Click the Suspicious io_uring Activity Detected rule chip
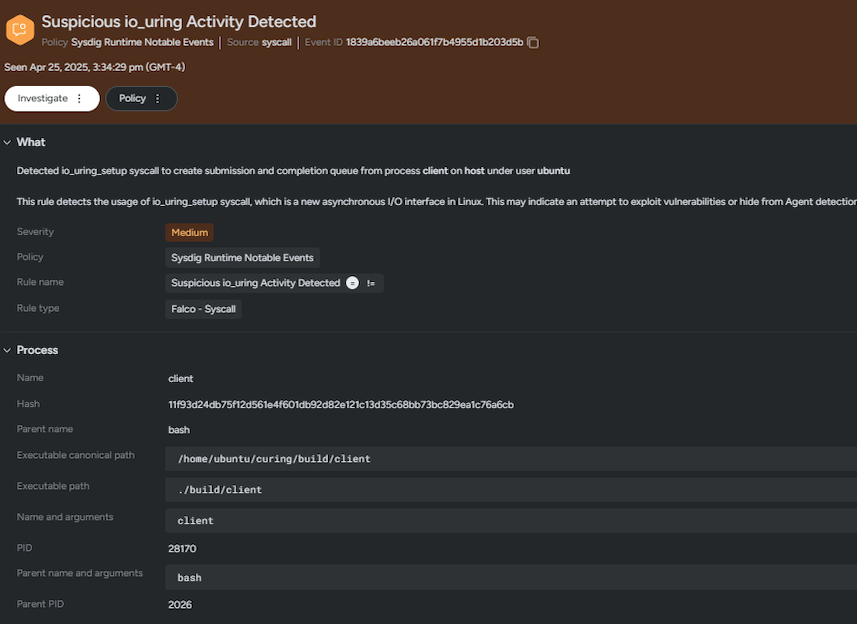The height and width of the screenshot is (624, 857). point(255,283)
